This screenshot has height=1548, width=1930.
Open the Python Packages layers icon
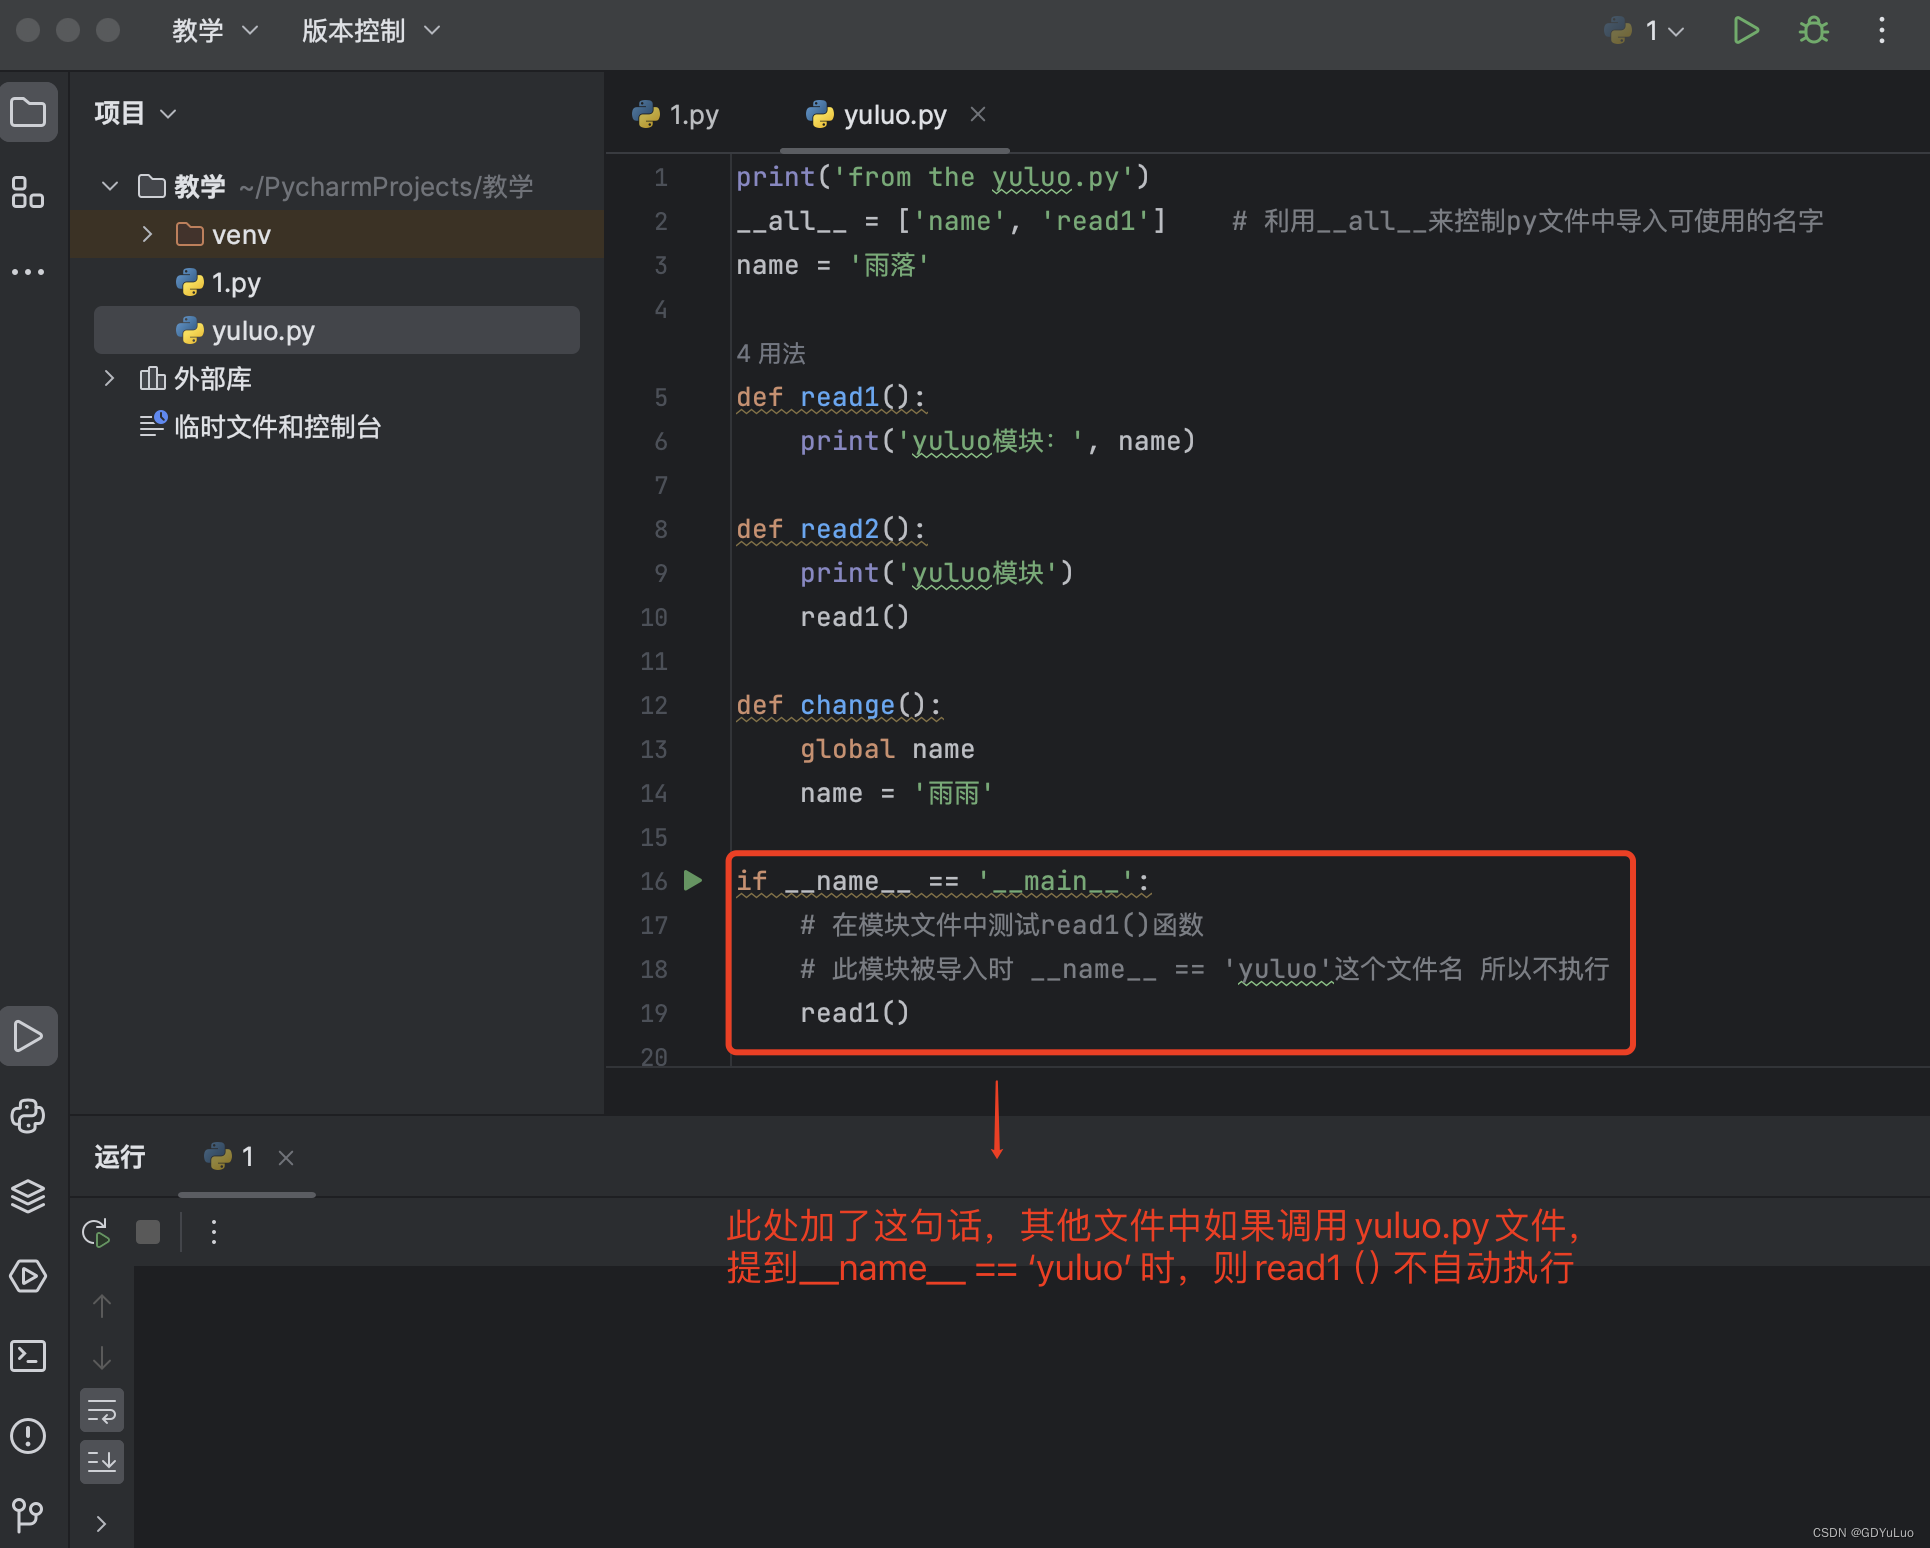[x=28, y=1196]
